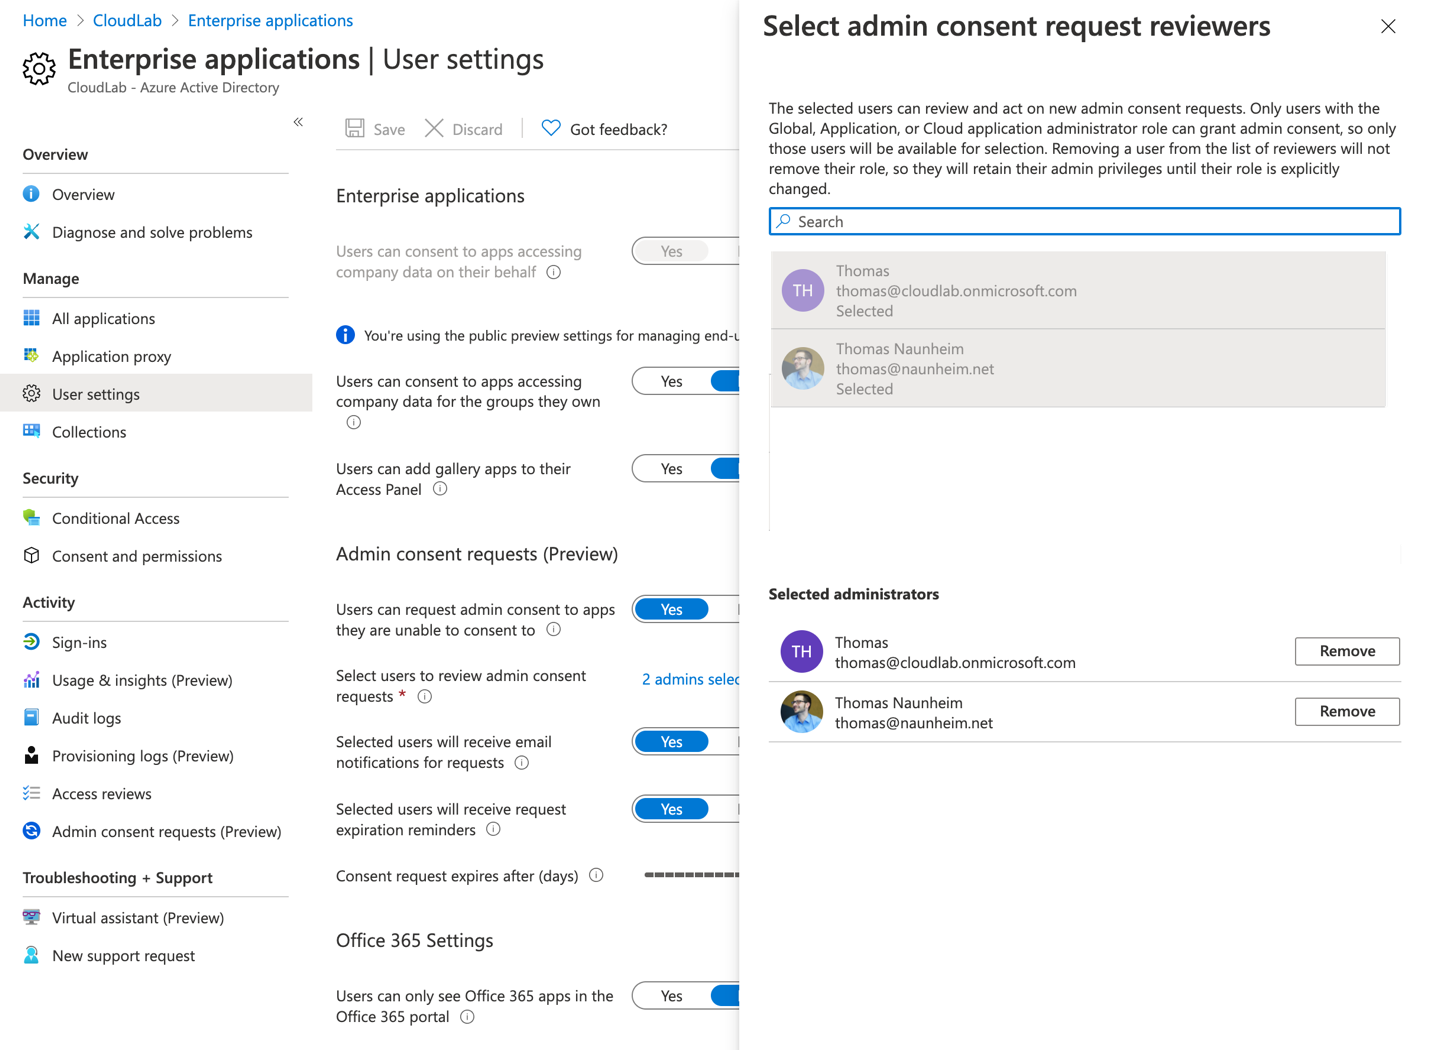Click Admin consent requests sidebar icon
Screen dimensions: 1430x1050
tap(31, 832)
